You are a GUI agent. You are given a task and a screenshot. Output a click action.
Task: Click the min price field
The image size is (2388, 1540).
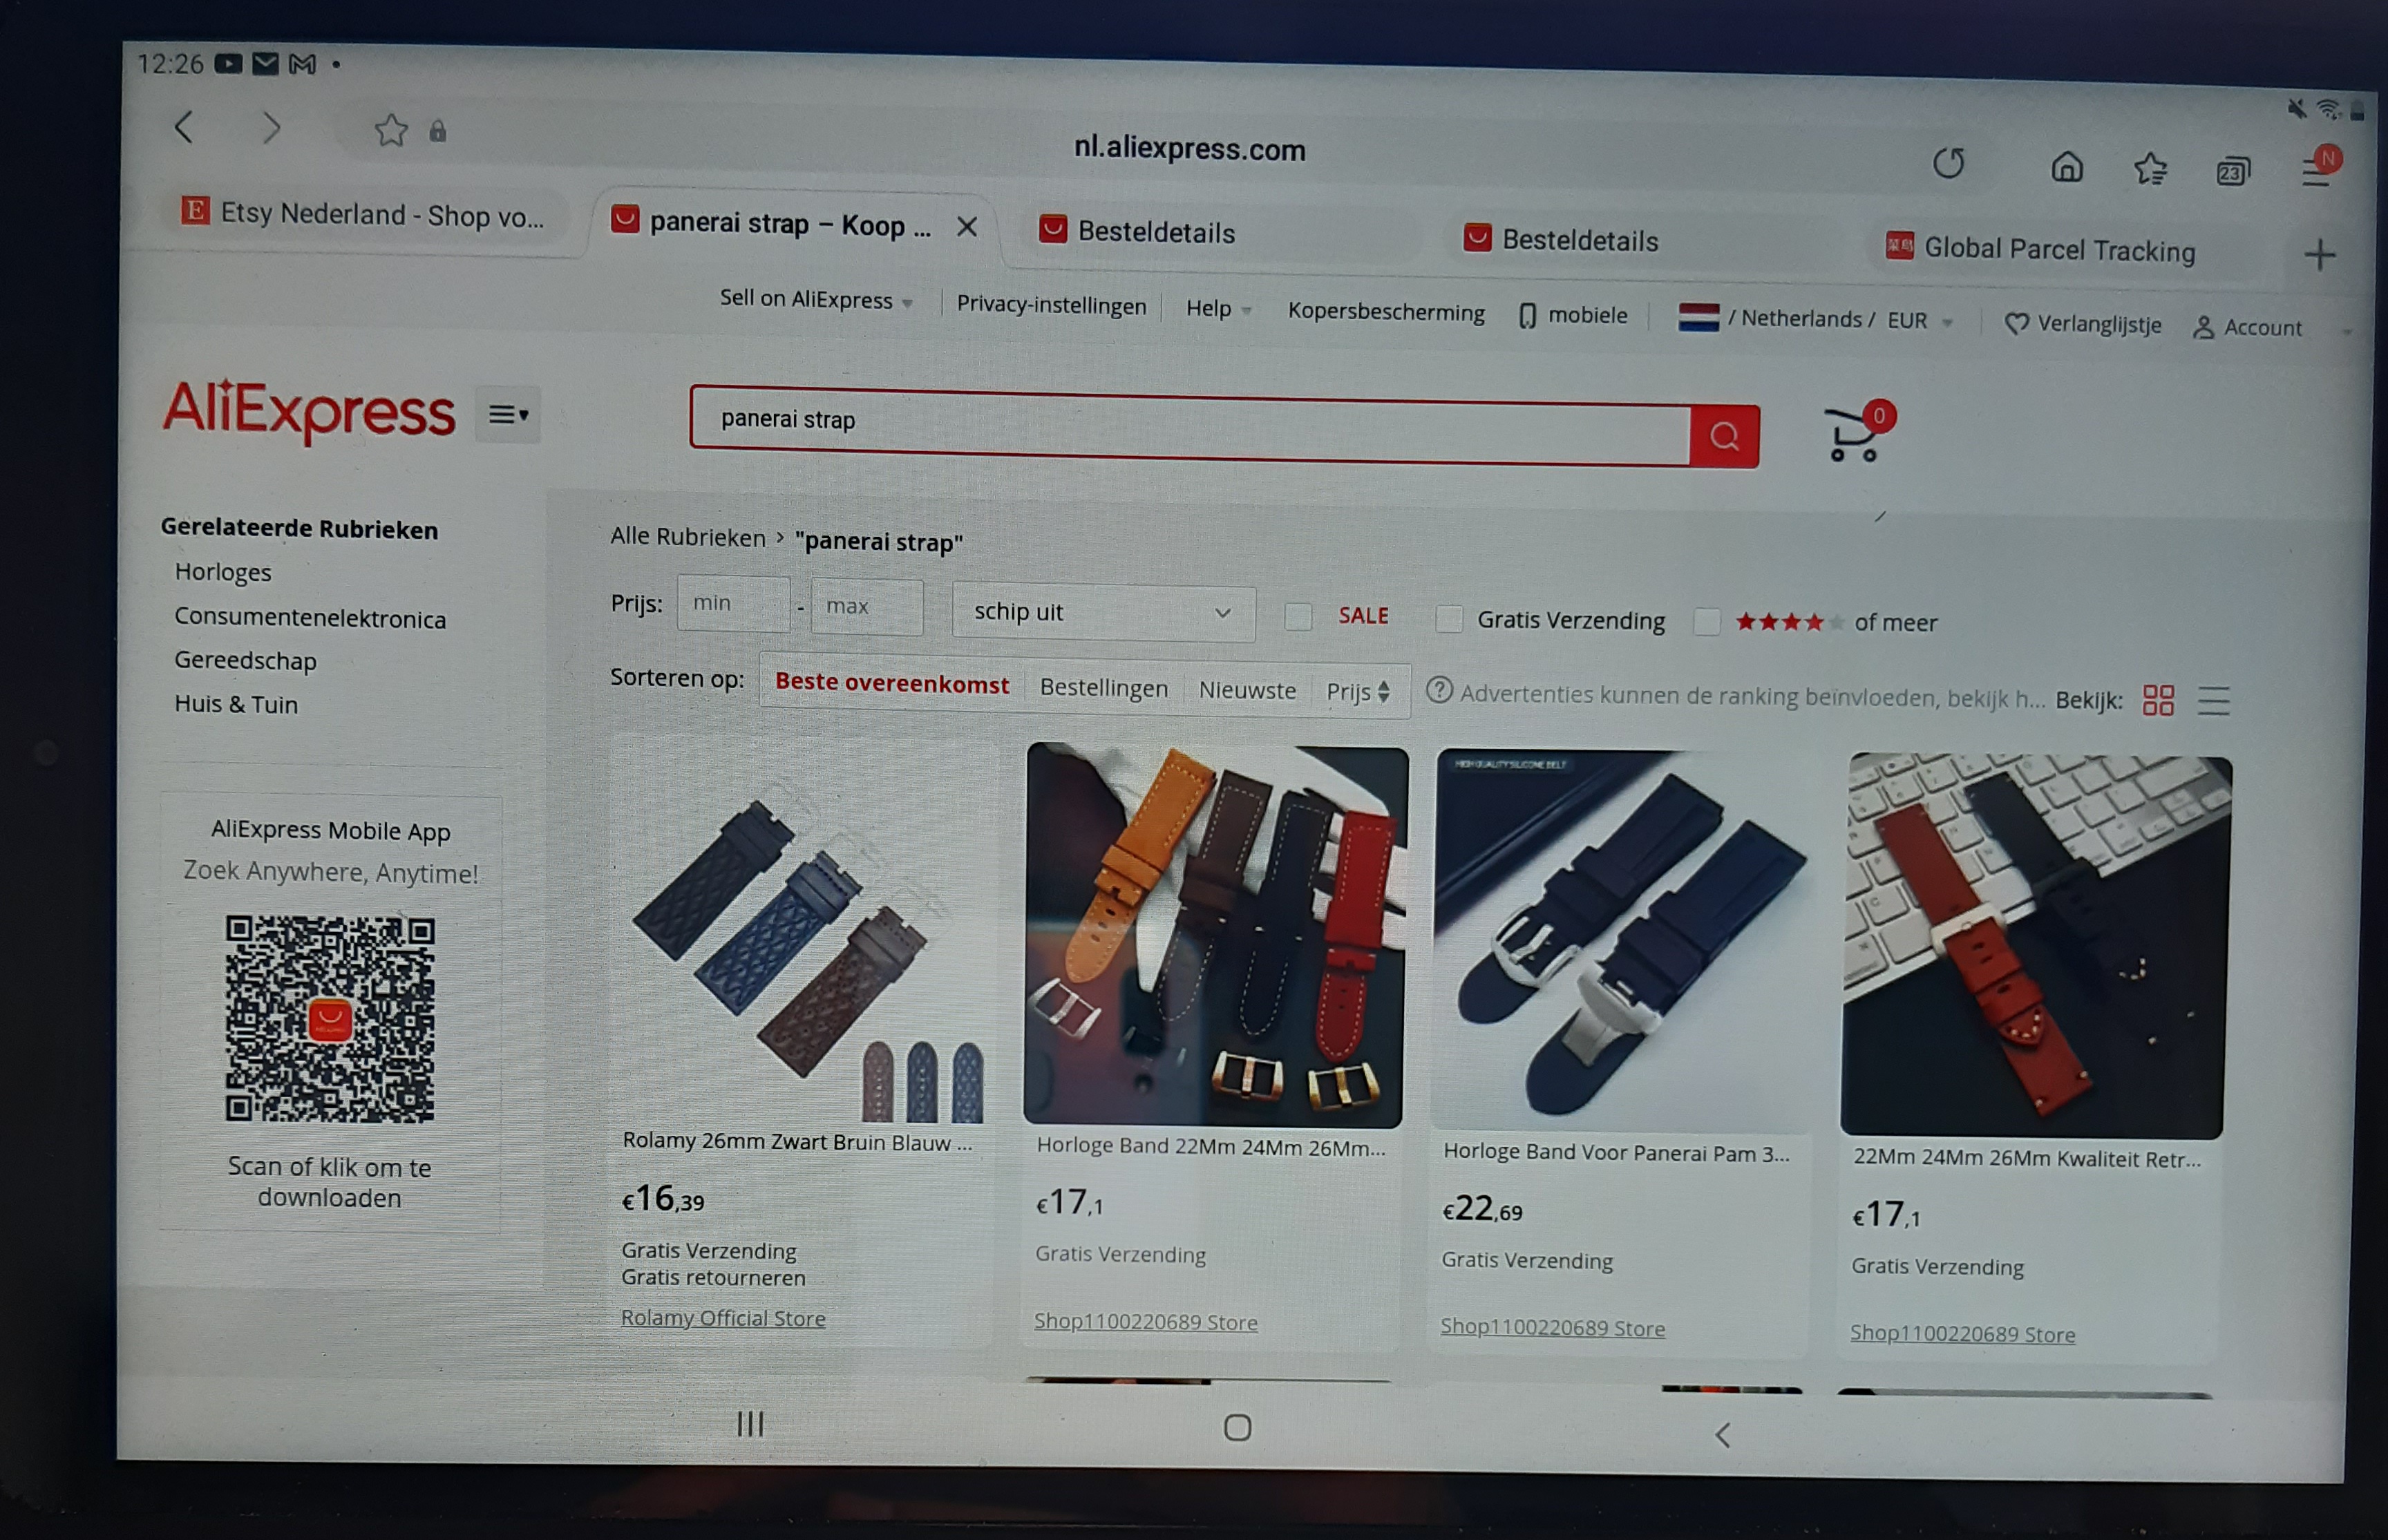click(733, 603)
